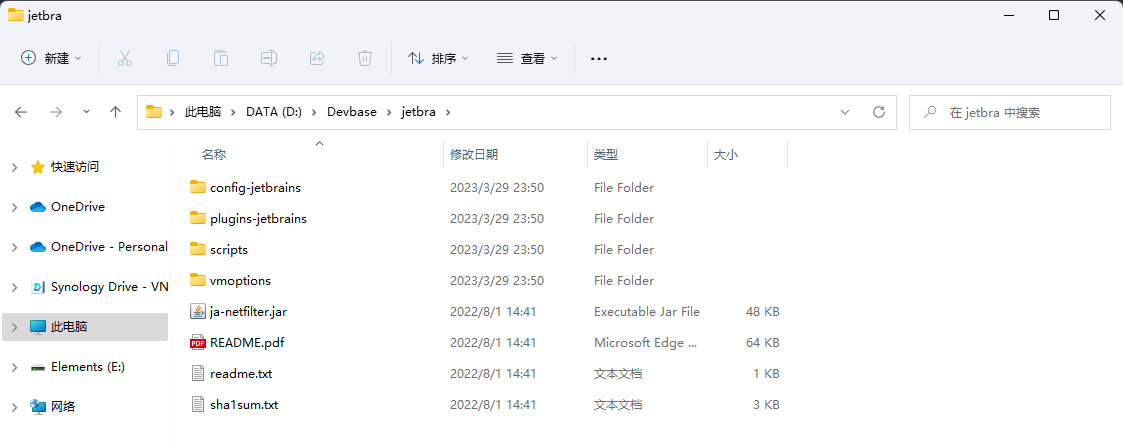Select the plugins-jetbrains folder name
Screen dimensions: 1123x448
tap(259, 218)
